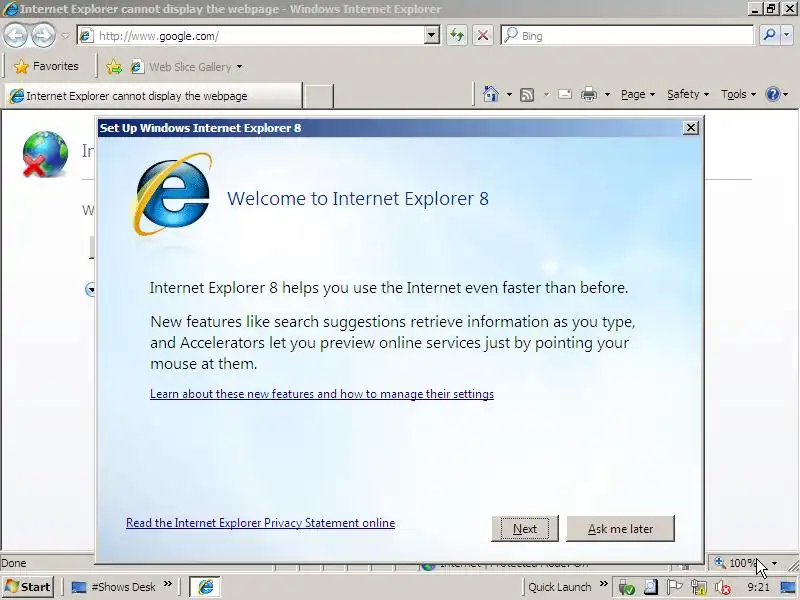Click the green shield tray icon
This screenshot has width=800, height=600.
626,588
